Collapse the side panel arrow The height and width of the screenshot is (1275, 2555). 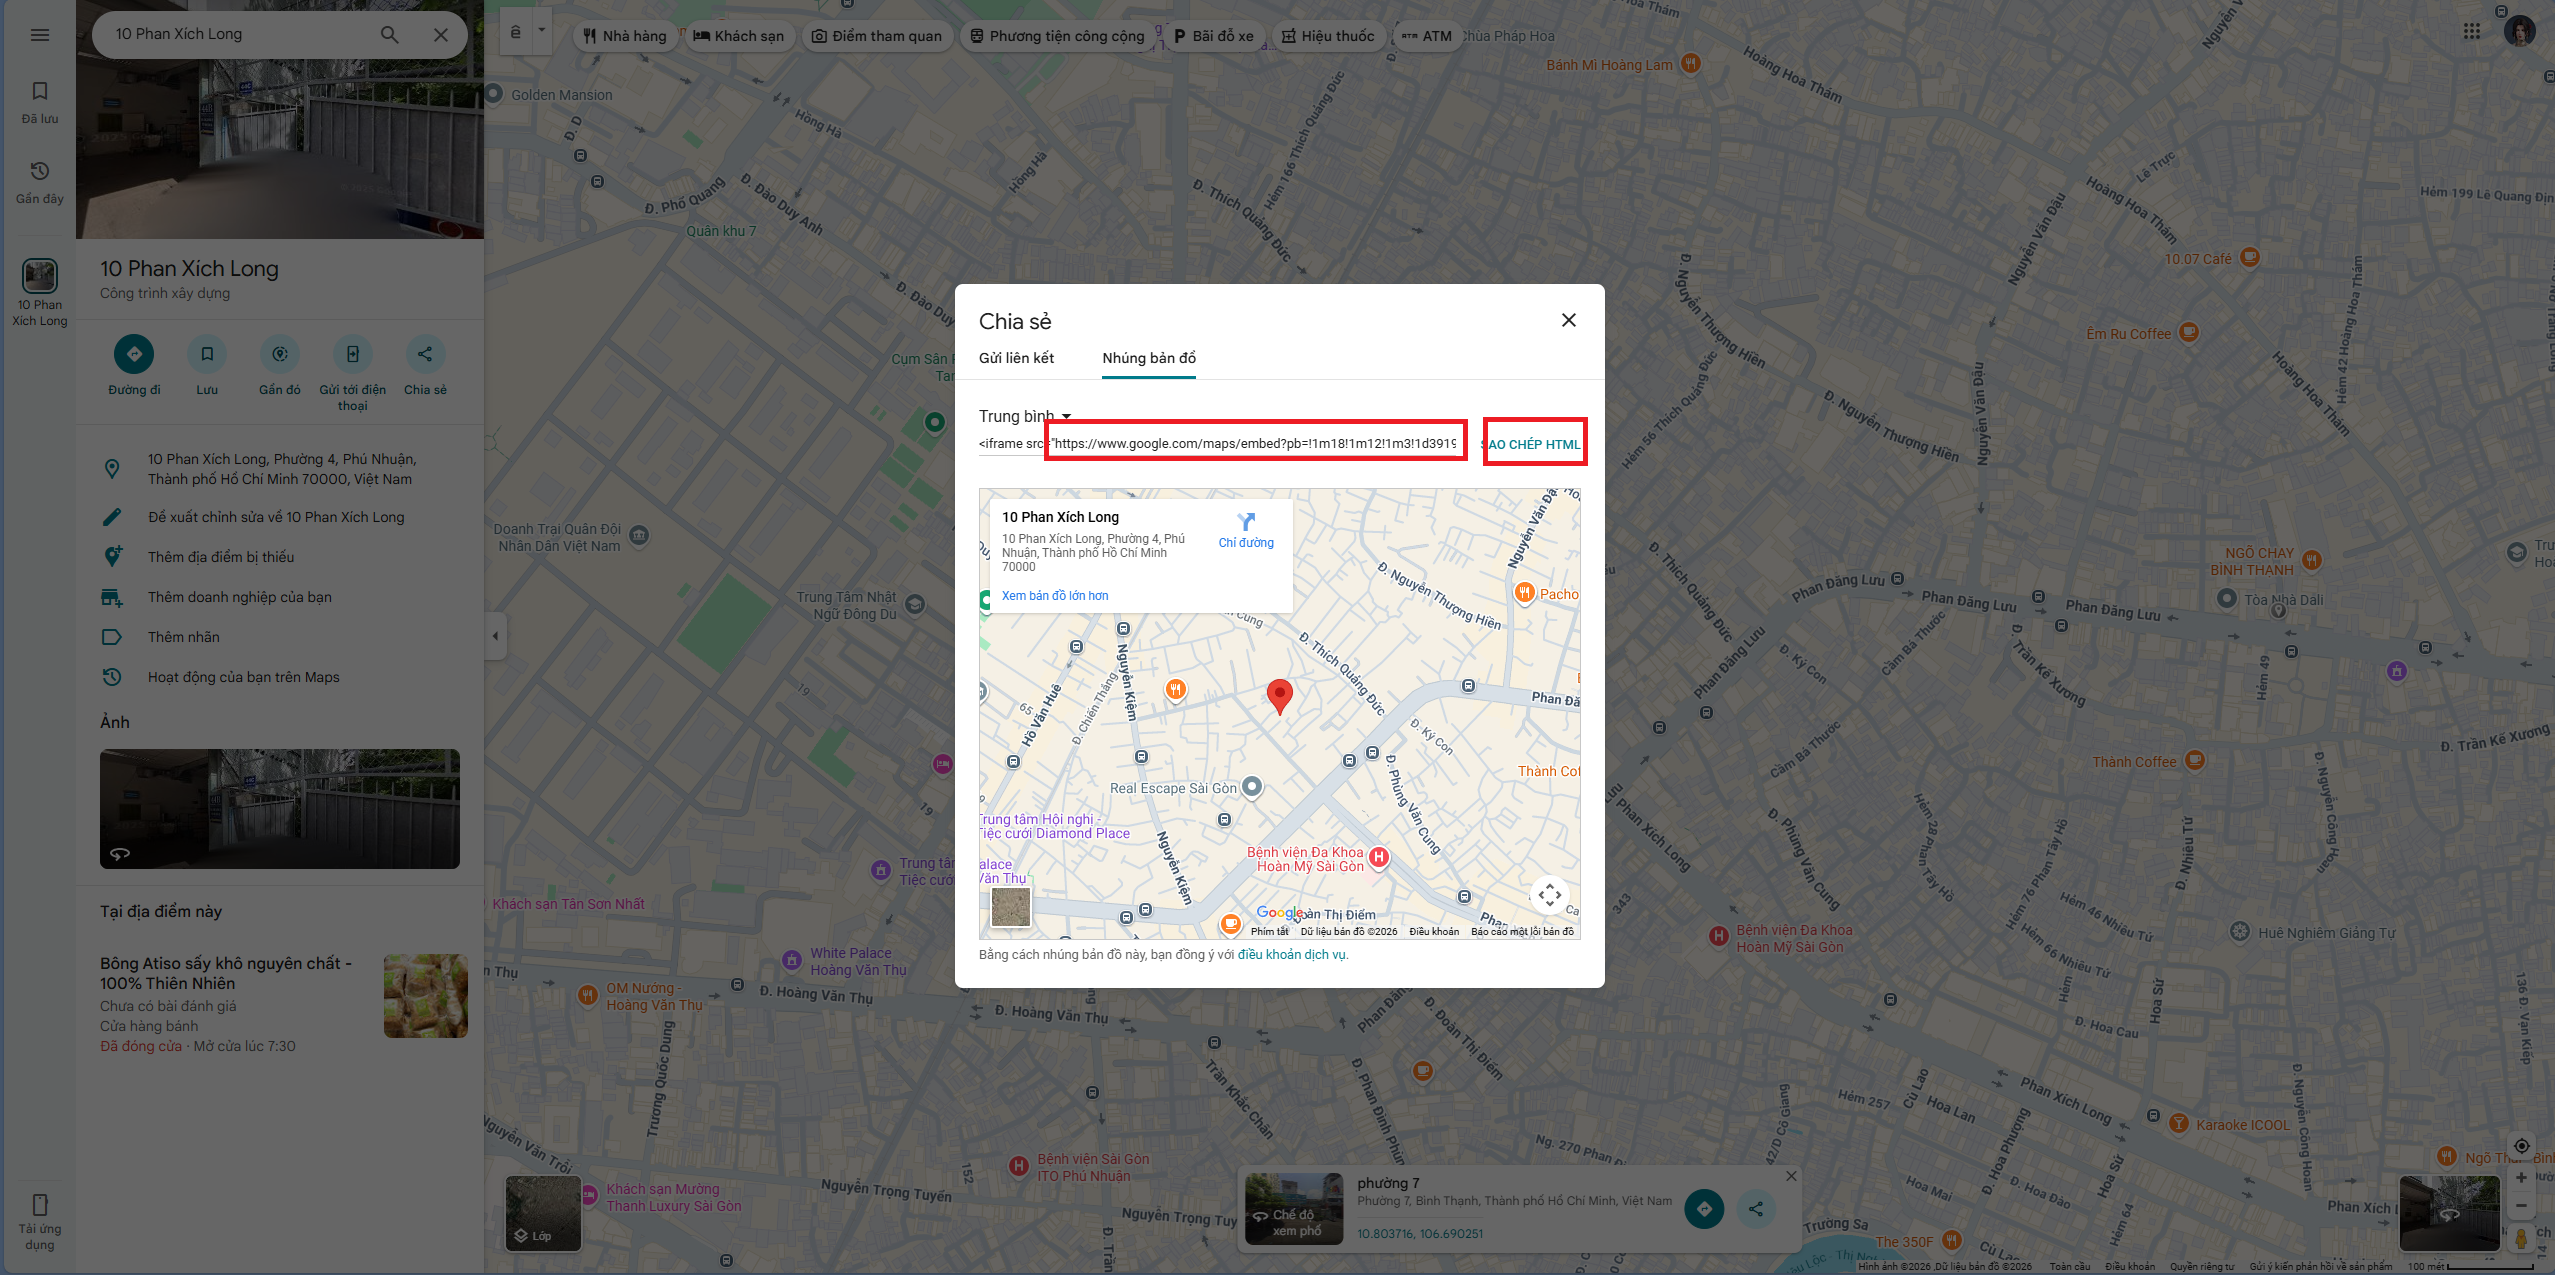(x=495, y=636)
